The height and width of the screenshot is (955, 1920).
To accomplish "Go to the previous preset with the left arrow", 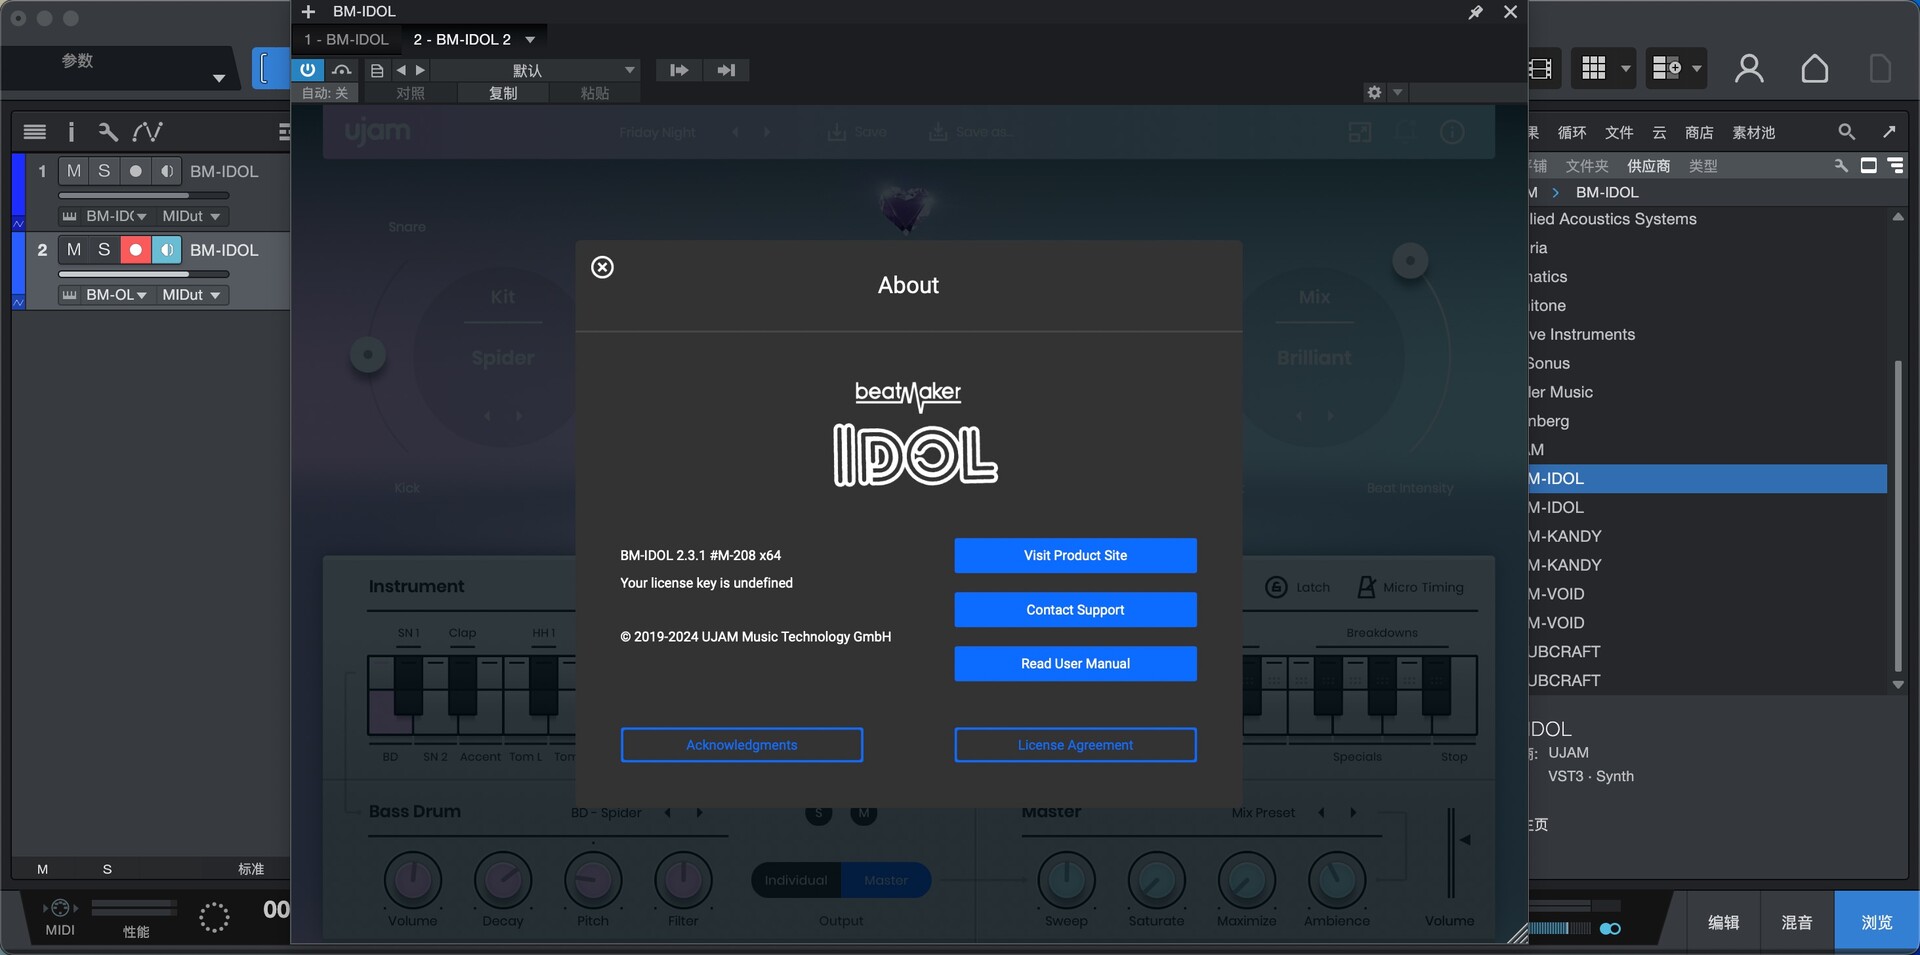I will pos(401,70).
